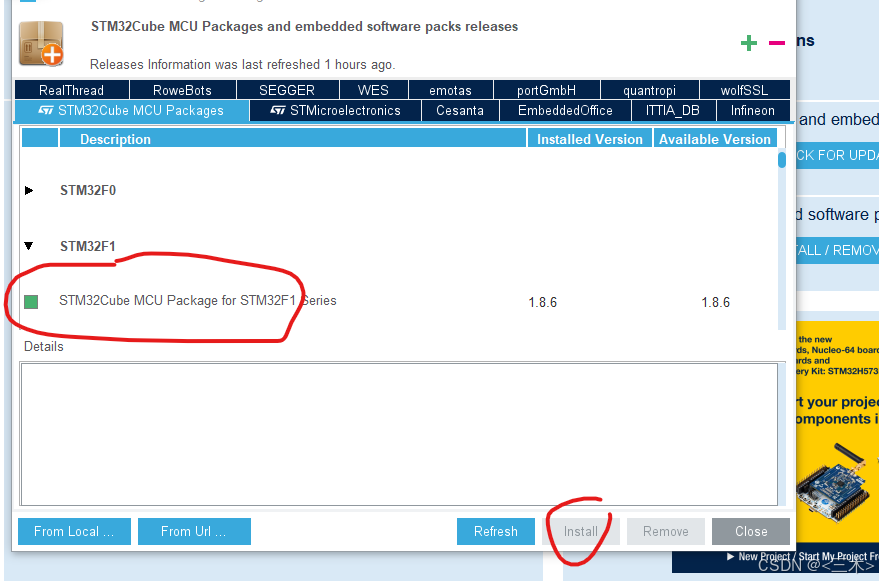The height and width of the screenshot is (581, 879).
Task: Click the Remove button
Action: tap(665, 531)
